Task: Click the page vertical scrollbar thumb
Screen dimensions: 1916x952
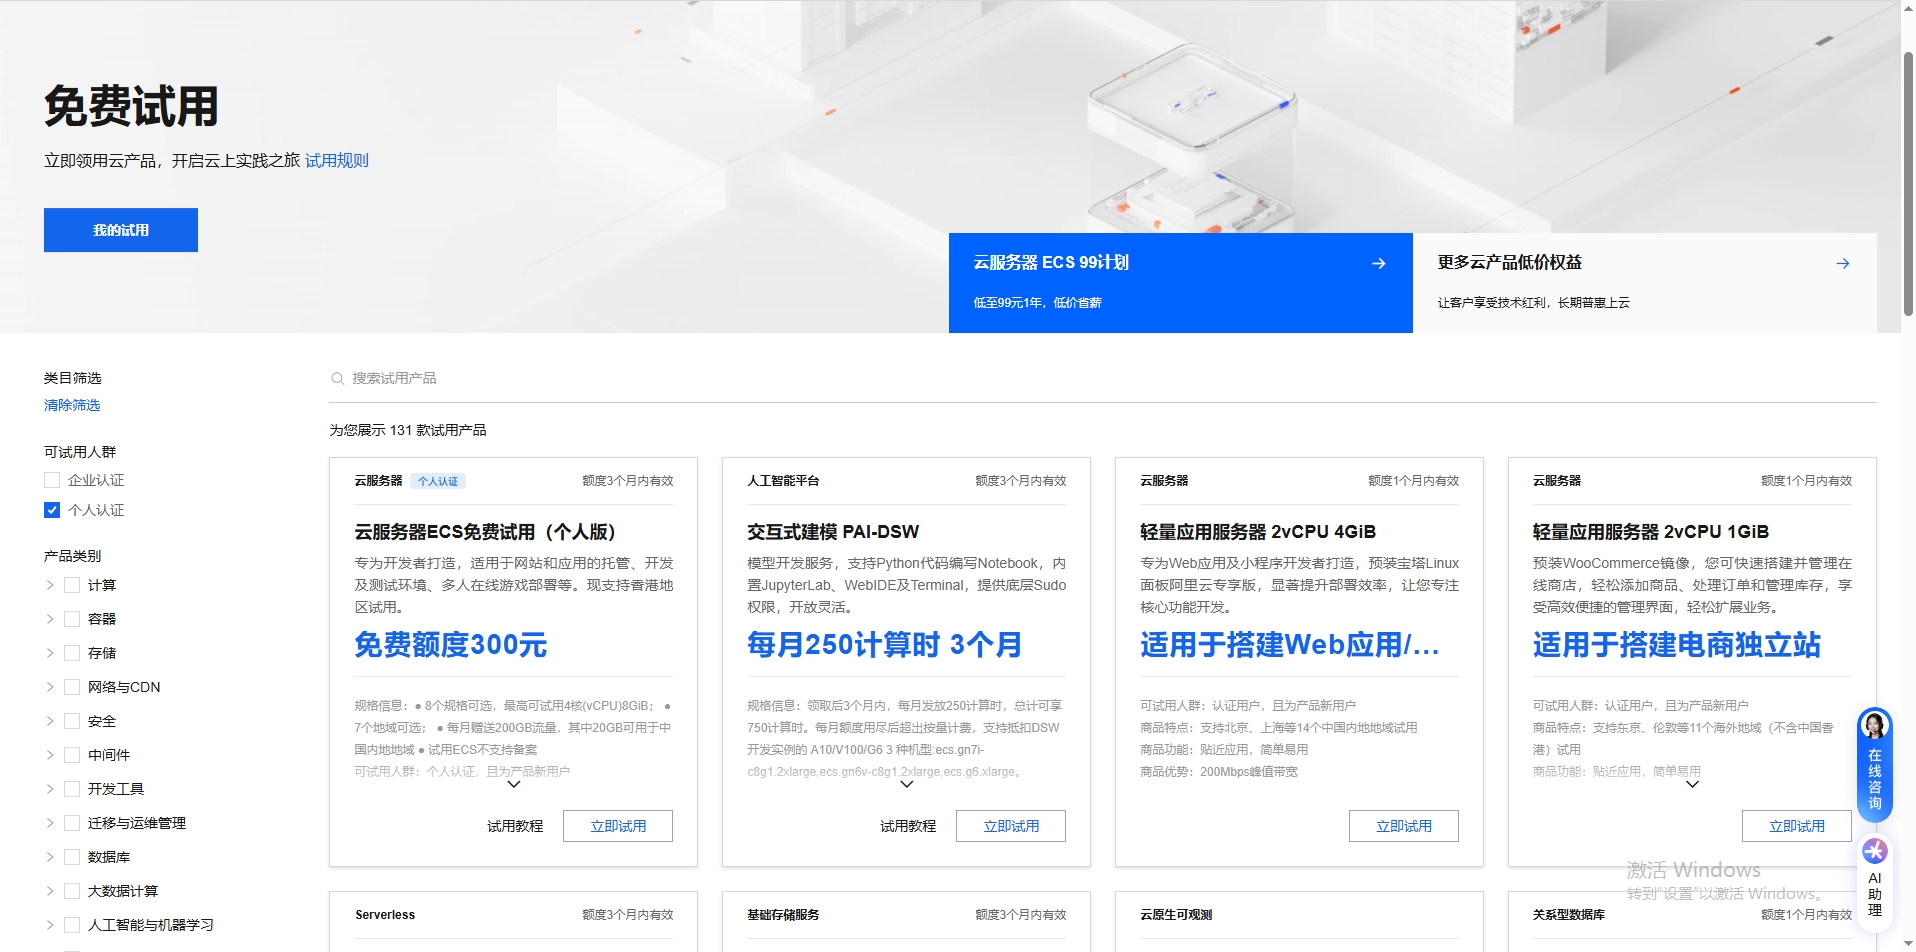Action: tap(1908, 185)
